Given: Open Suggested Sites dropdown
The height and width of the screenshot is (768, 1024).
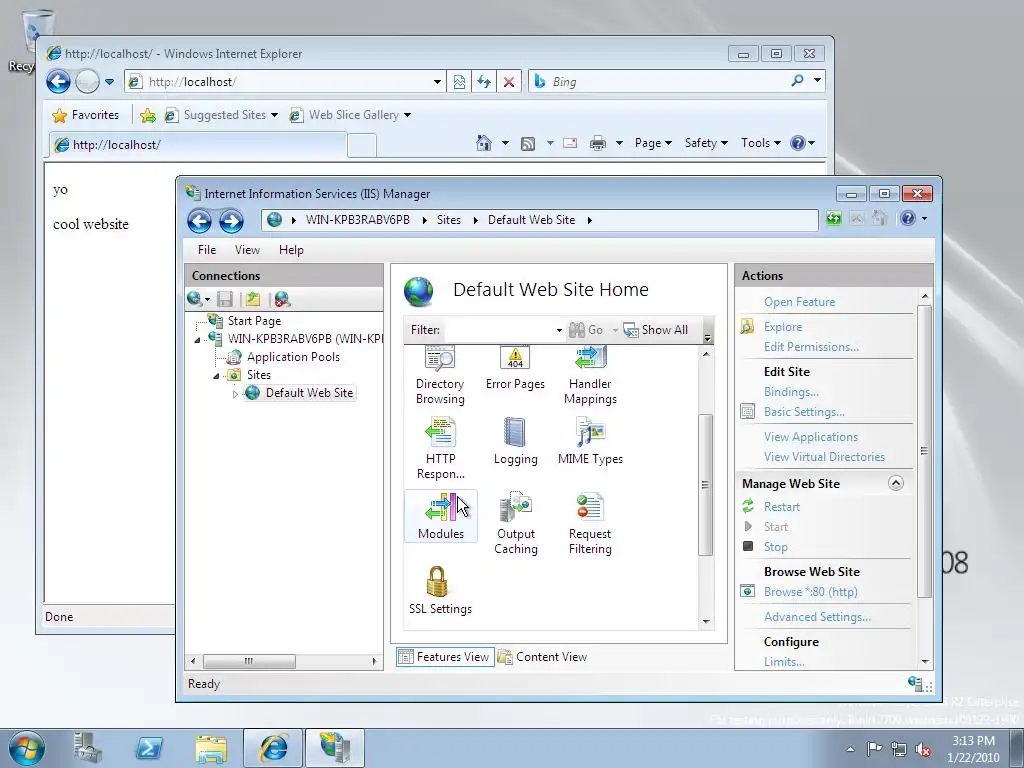Looking at the screenshot, I should click(274, 116).
